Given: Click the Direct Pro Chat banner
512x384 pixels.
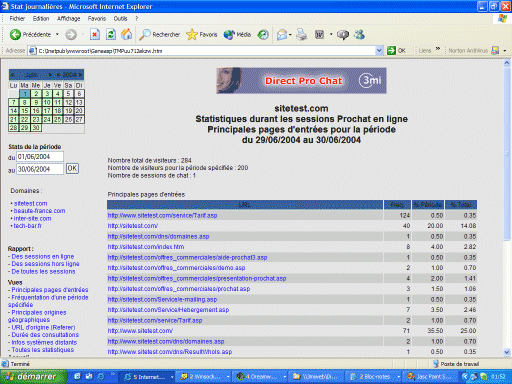Looking at the screenshot, I should click(301, 81).
